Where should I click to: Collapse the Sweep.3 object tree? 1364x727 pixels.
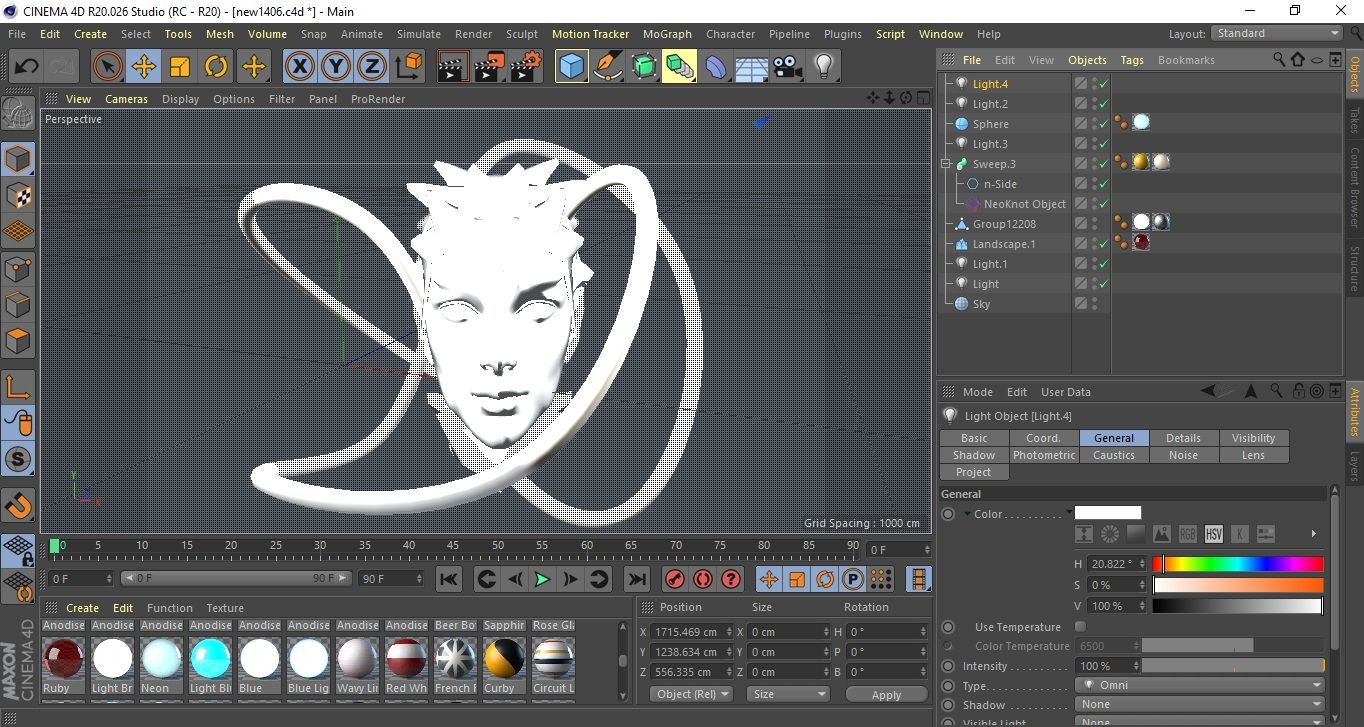(x=946, y=164)
